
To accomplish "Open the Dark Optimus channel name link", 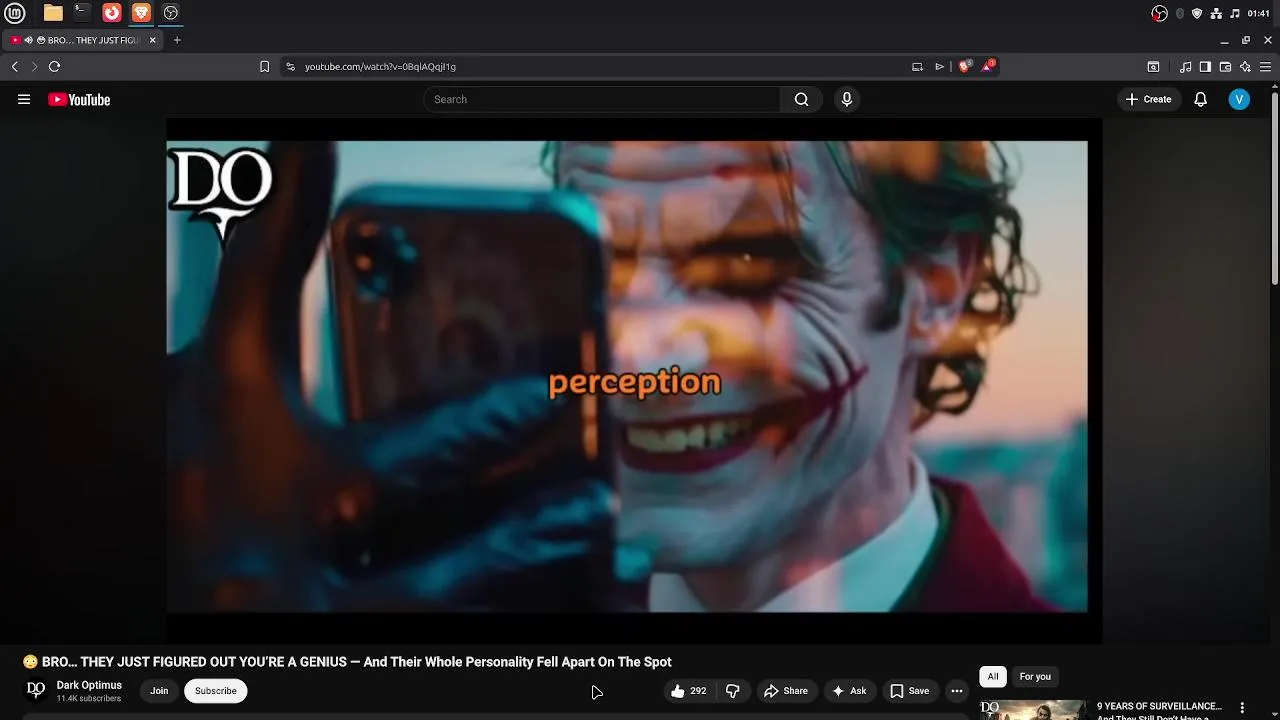I will coord(89,685).
